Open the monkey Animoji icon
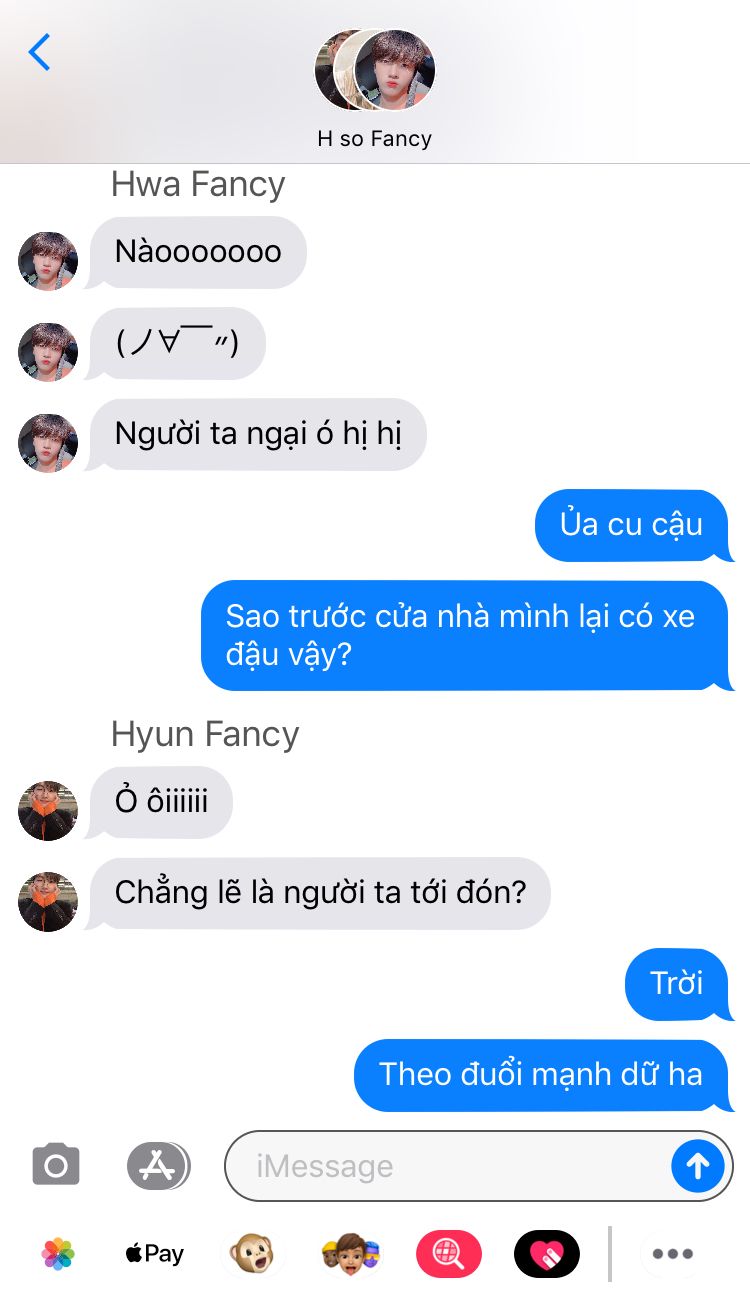The image size is (750, 1298). (251, 1253)
